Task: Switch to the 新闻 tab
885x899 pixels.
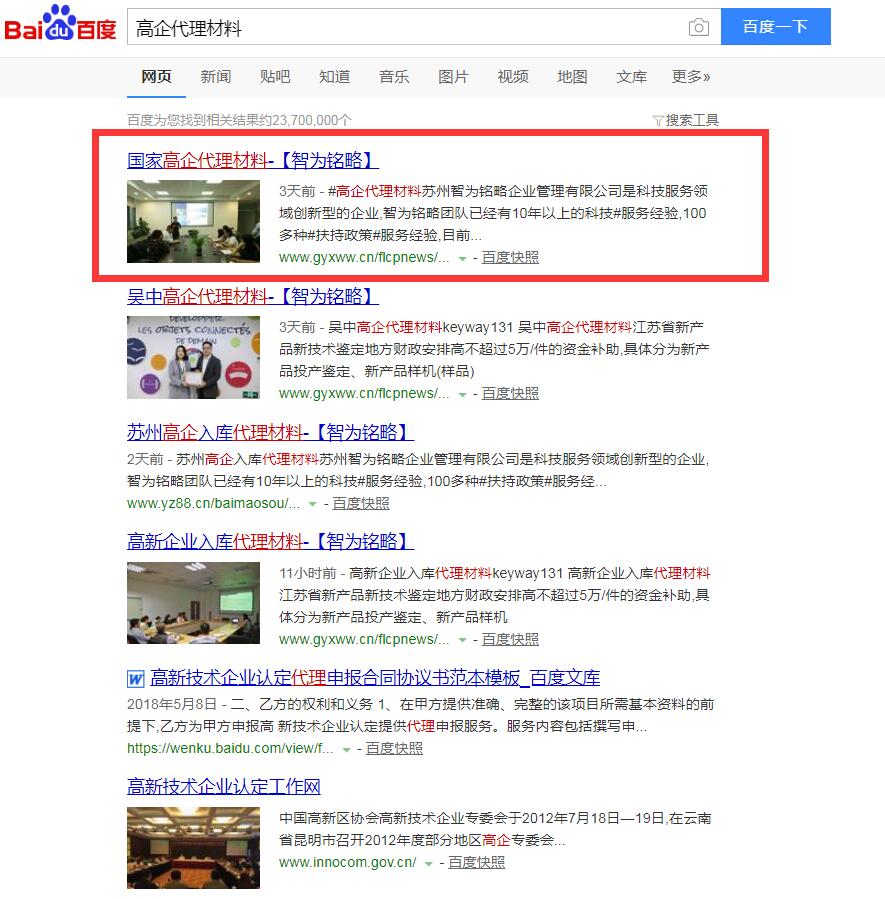Action: [215, 77]
